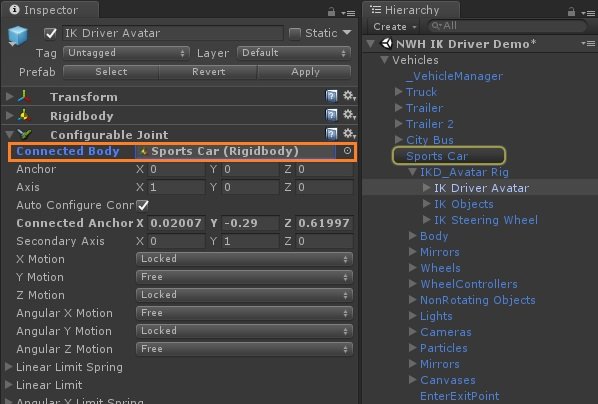Click the Secondary Axis Y value field
Viewport: 598px width, 404px height.
click(250, 241)
